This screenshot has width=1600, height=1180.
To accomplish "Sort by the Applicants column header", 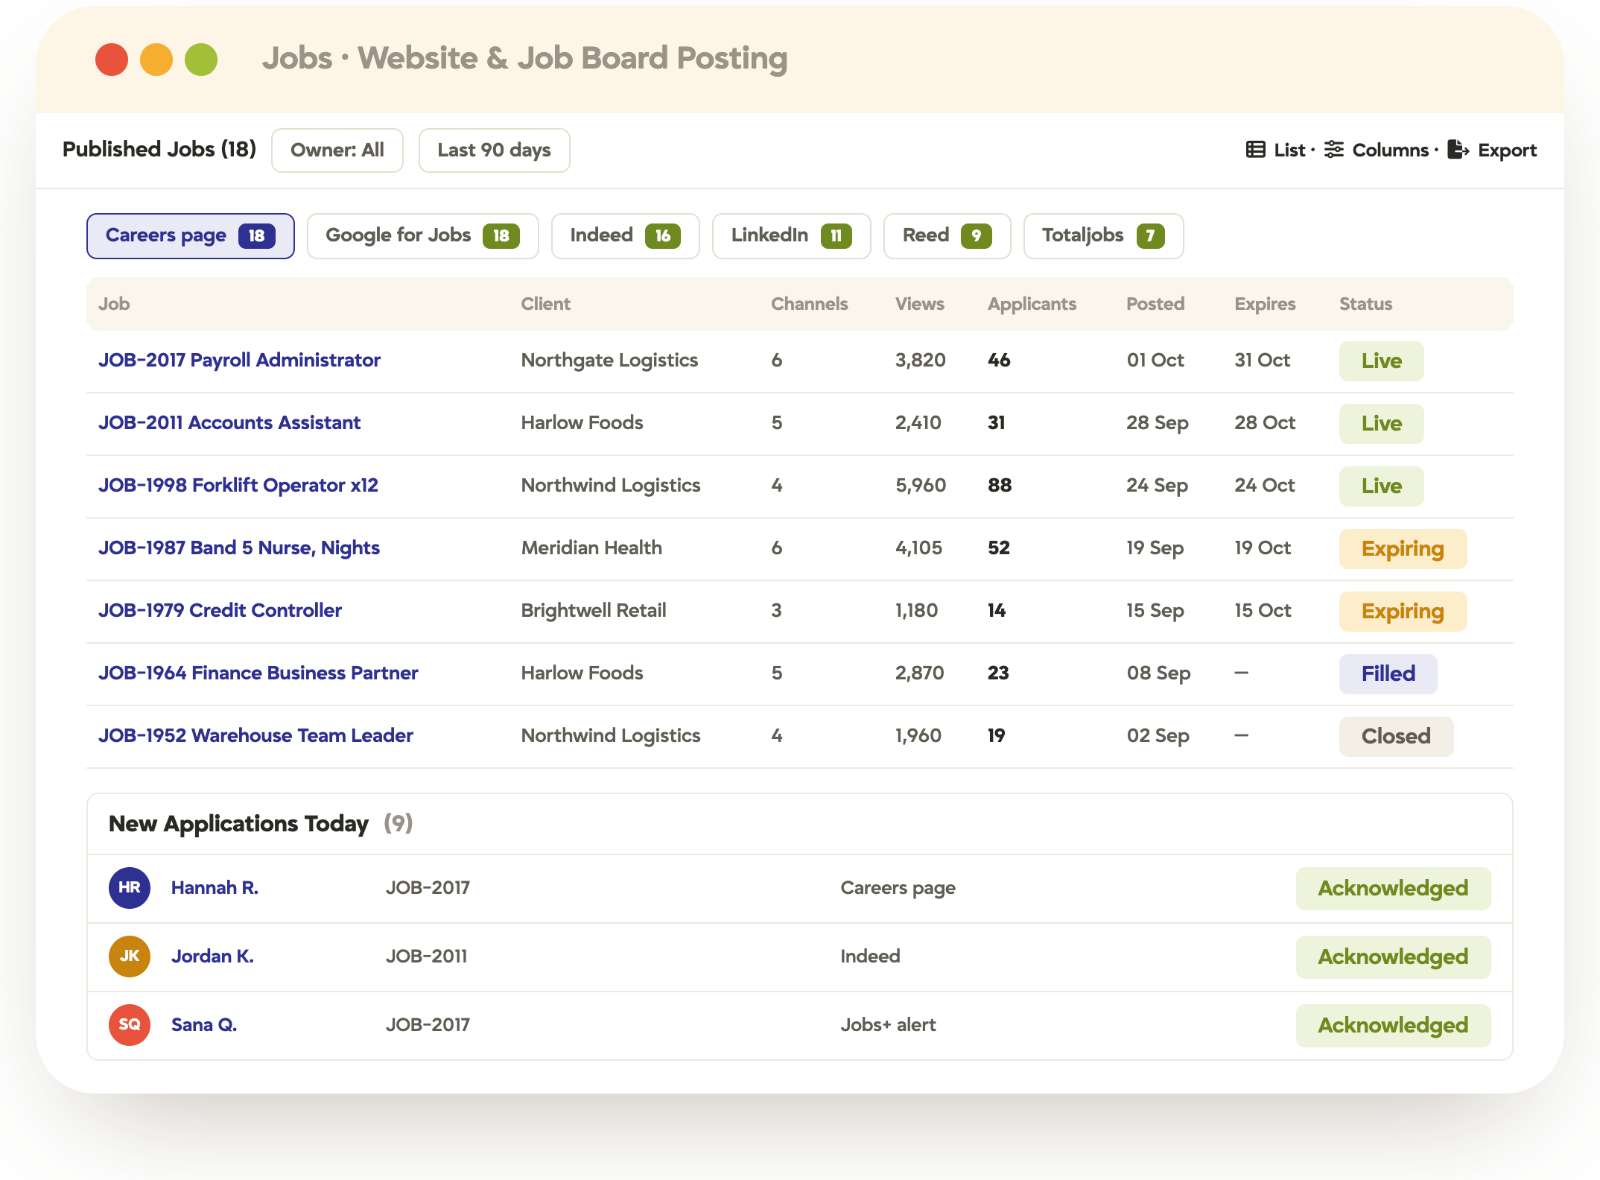I will click(x=1032, y=304).
